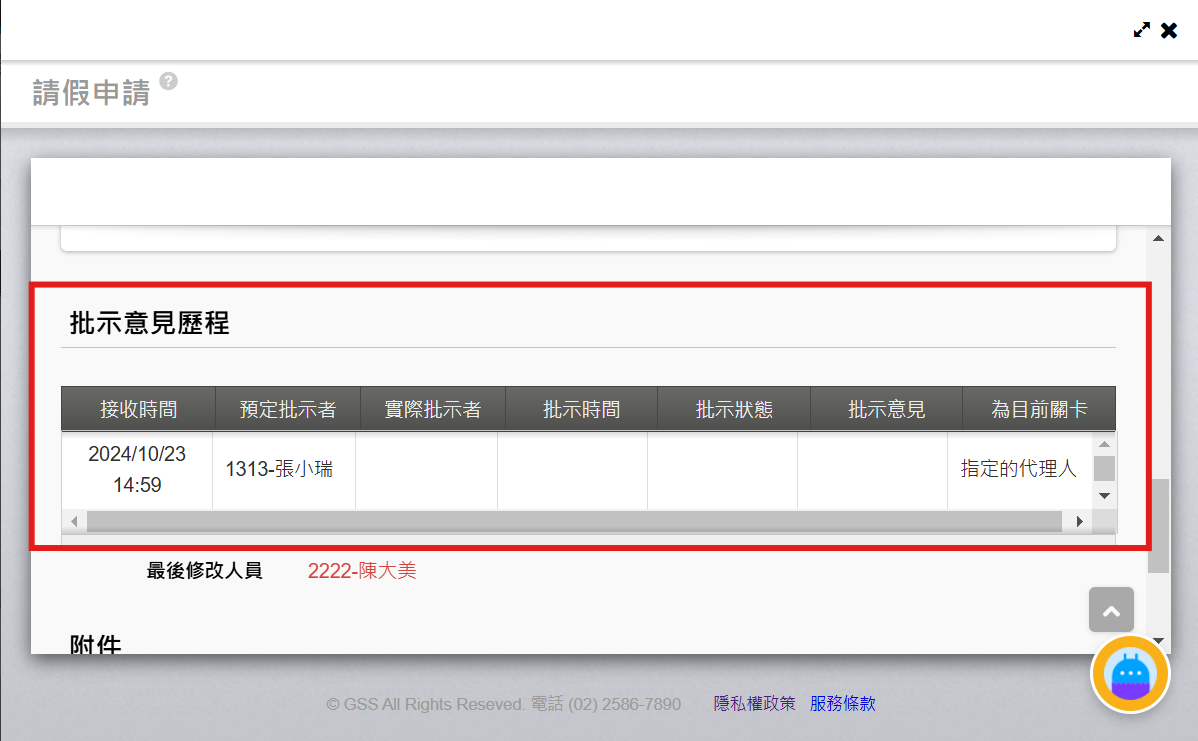Click the 為目前關卡 column header

click(1038, 409)
